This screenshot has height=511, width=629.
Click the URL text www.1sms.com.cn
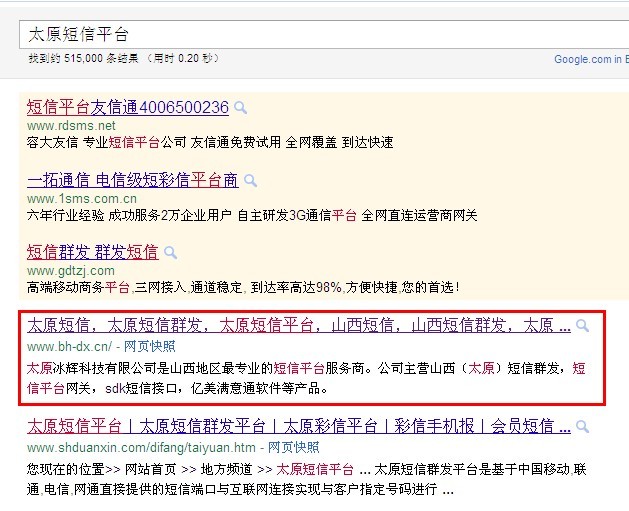point(82,199)
